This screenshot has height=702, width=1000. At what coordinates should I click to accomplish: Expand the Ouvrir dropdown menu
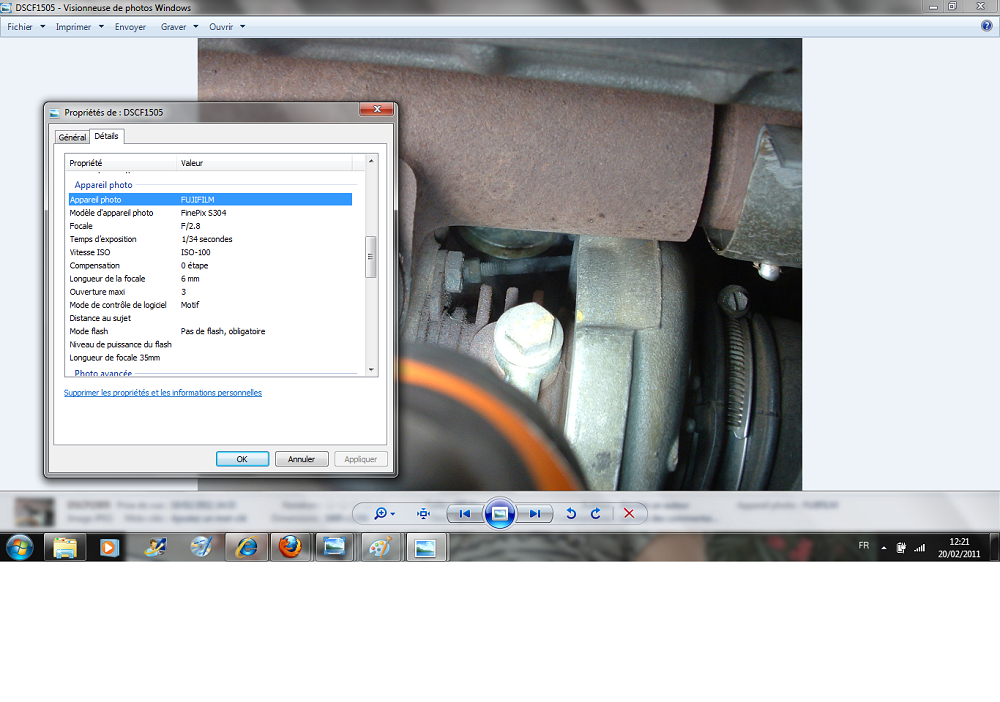coord(226,27)
